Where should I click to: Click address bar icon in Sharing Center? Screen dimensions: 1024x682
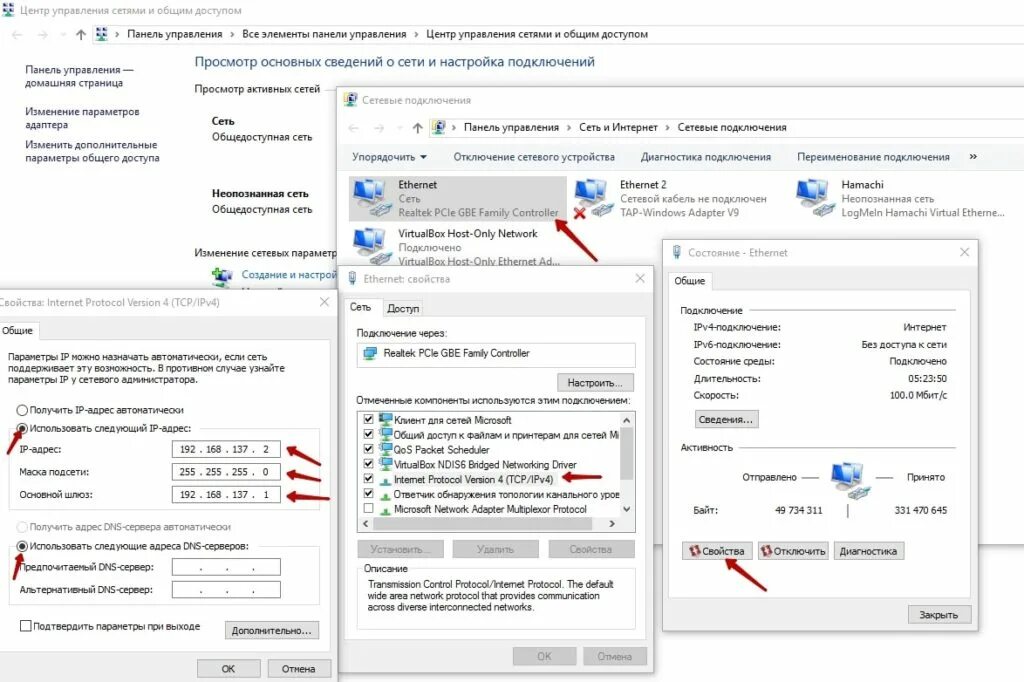pyautogui.click(x=101, y=34)
